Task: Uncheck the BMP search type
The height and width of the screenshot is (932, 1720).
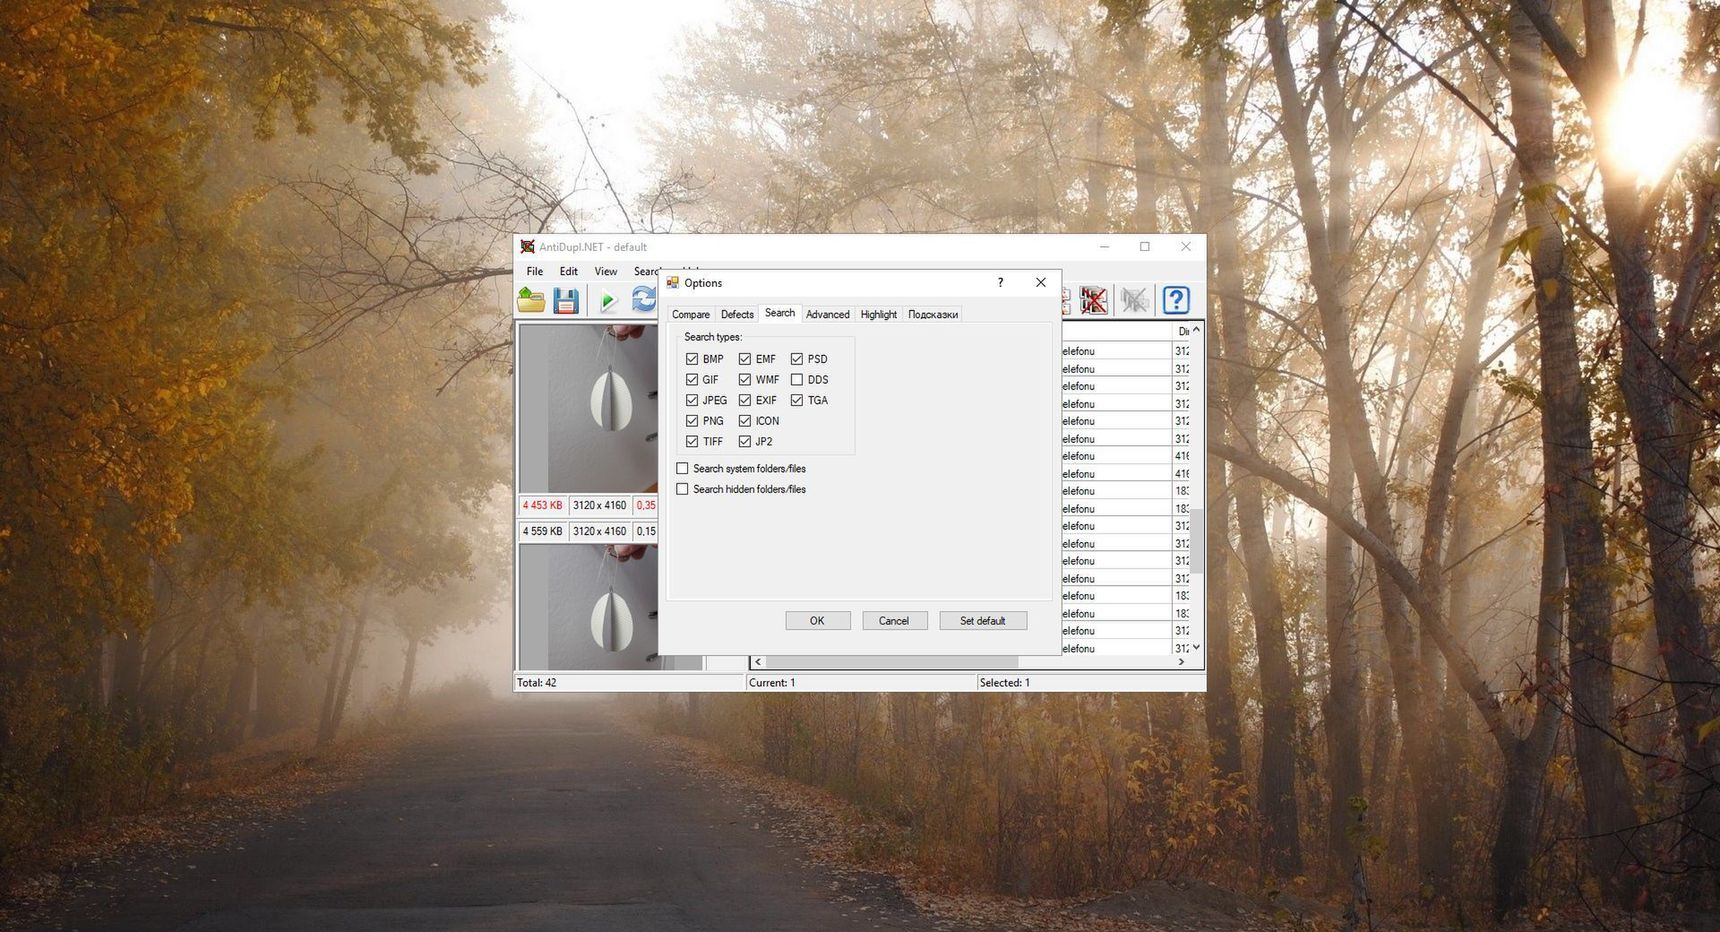Action: pos(692,359)
